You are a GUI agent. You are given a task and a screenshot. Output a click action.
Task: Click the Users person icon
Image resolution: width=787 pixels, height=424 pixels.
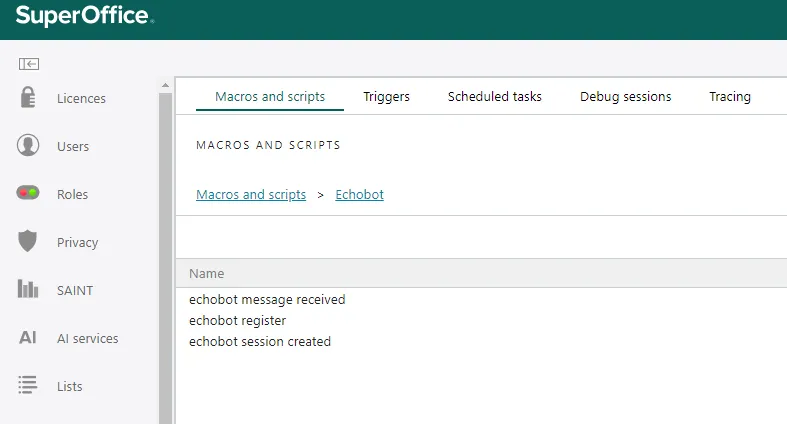pyautogui.click(x=28, y=146)
